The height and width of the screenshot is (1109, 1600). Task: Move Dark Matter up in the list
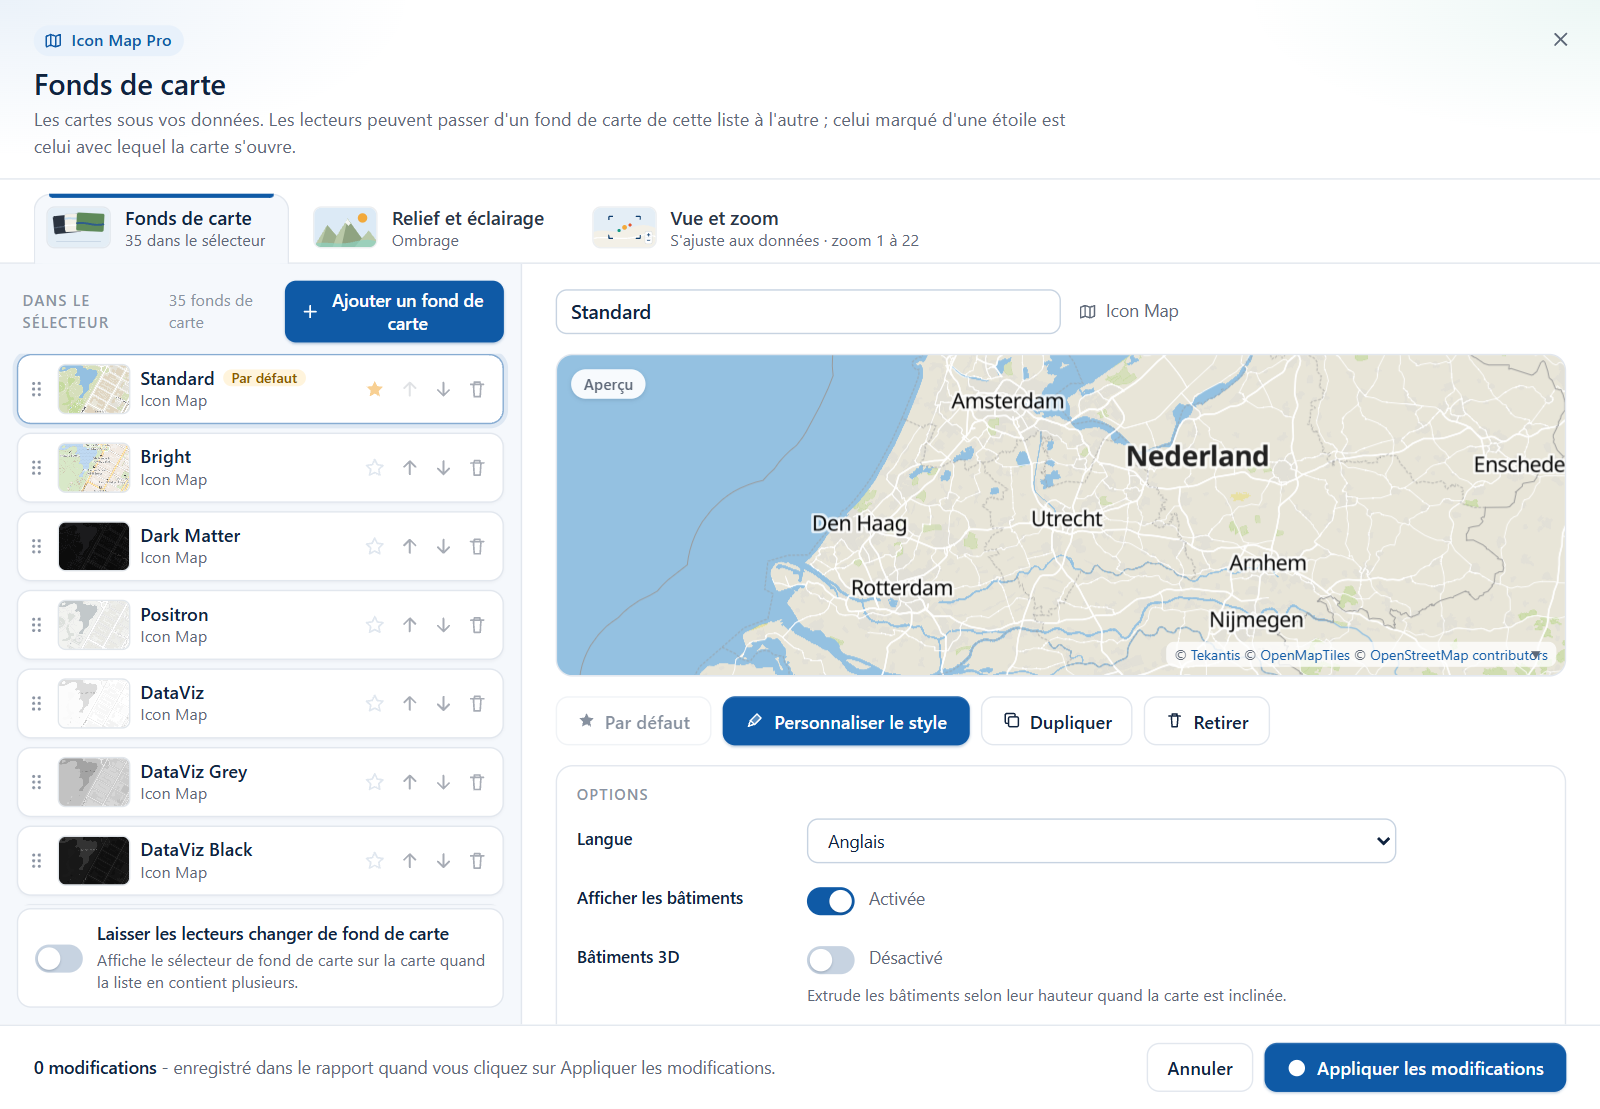click(410, 546)
